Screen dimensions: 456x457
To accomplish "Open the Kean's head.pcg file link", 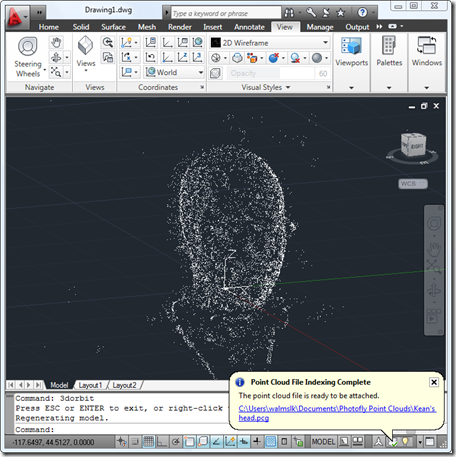I will click(337, 413).
